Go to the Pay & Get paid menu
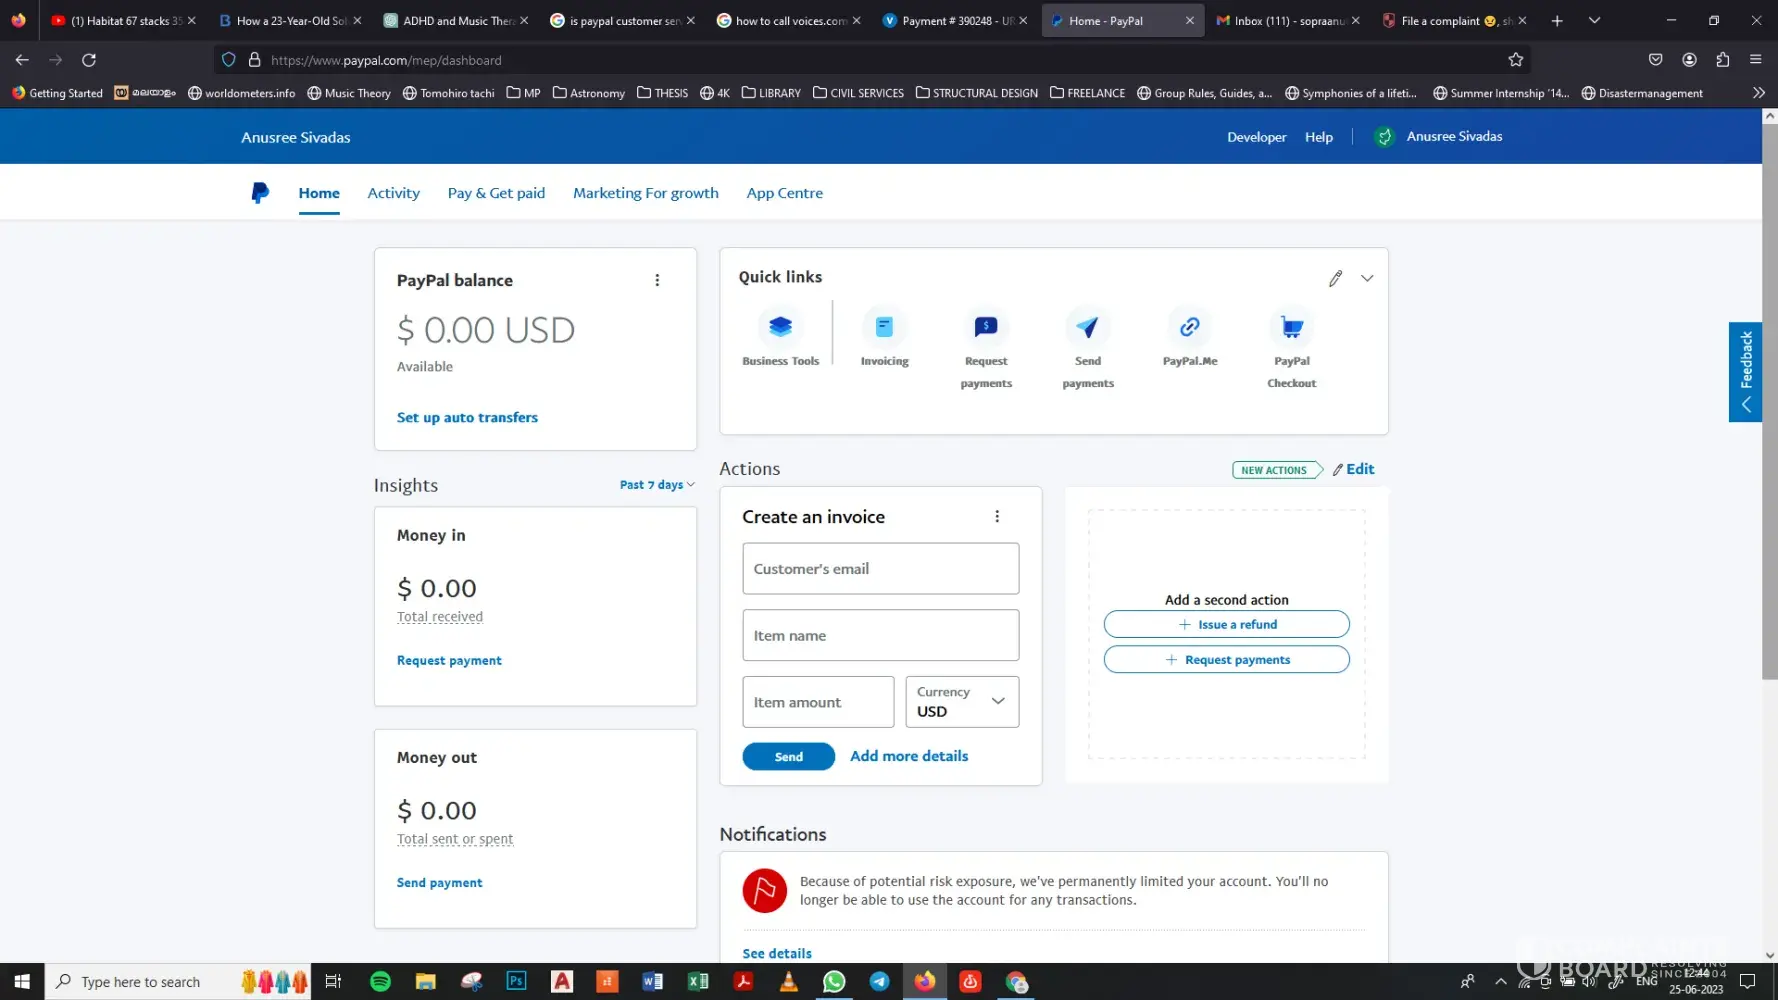 (x=496, y=193)
